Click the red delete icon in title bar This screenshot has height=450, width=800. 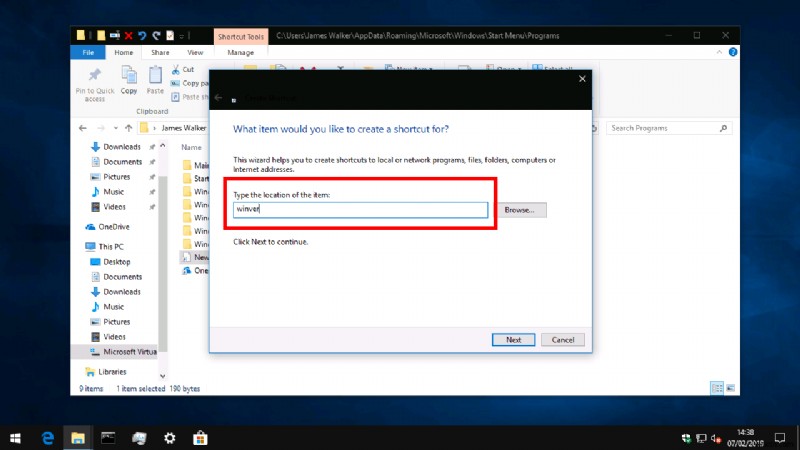pyautogui.click(x=129, y=36)
